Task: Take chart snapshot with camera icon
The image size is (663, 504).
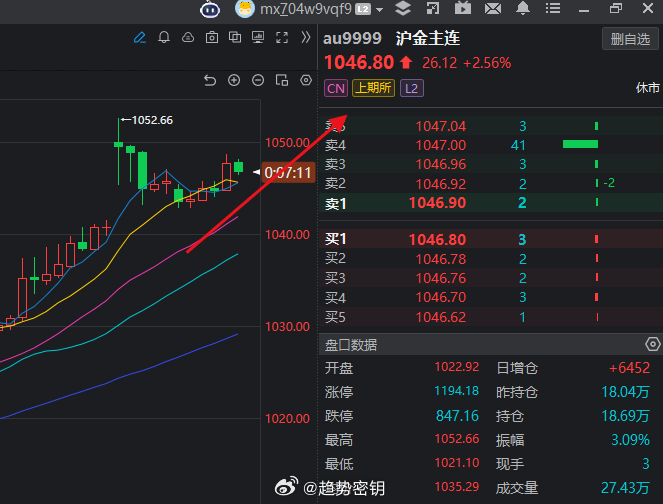Action: click(x=212, y=38)
